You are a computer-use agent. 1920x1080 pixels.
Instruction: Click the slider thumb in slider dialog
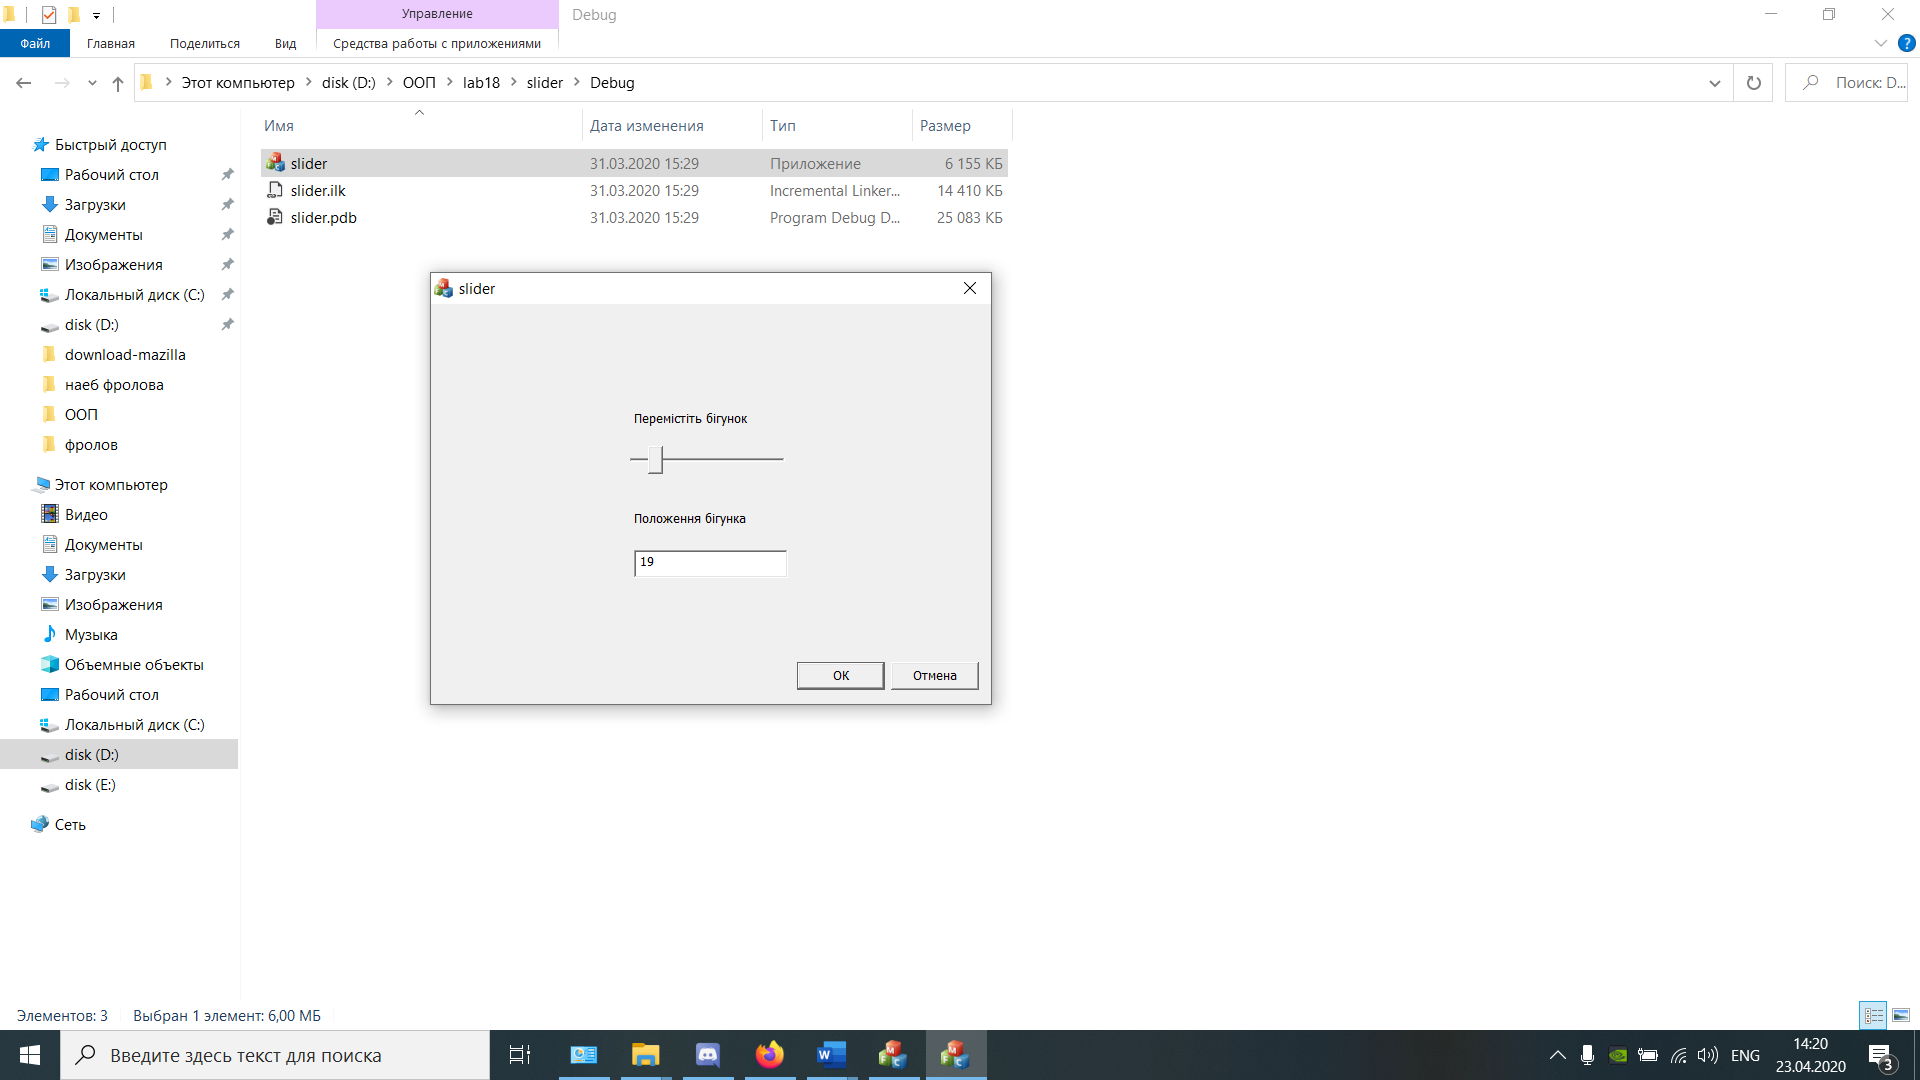[655, 459]
